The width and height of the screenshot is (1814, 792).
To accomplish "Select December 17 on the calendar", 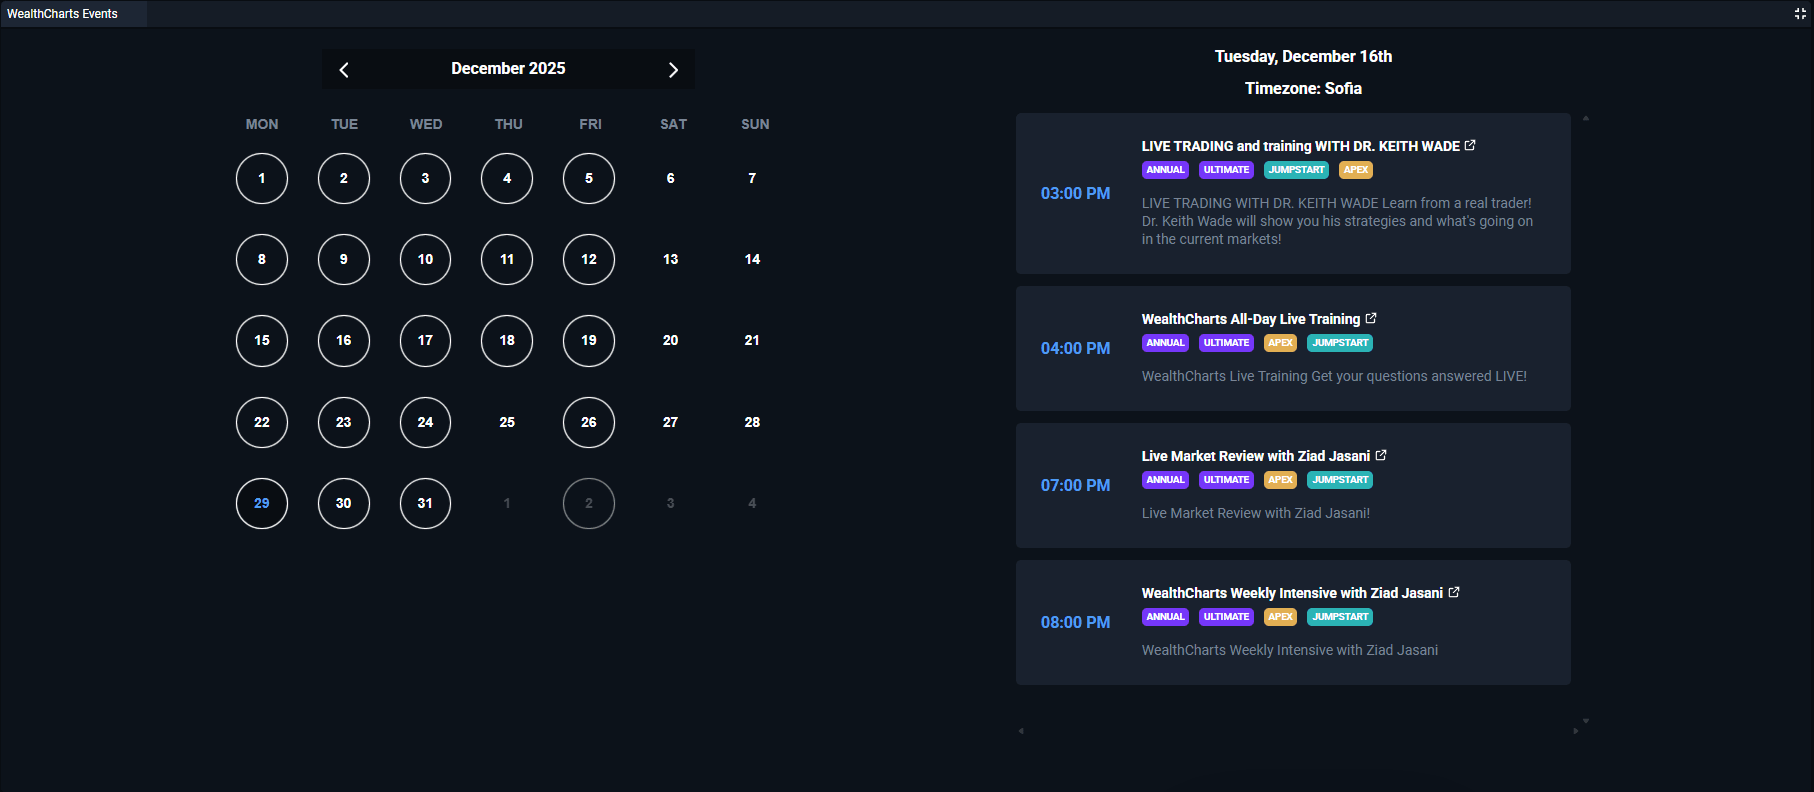I will (425, 340).
